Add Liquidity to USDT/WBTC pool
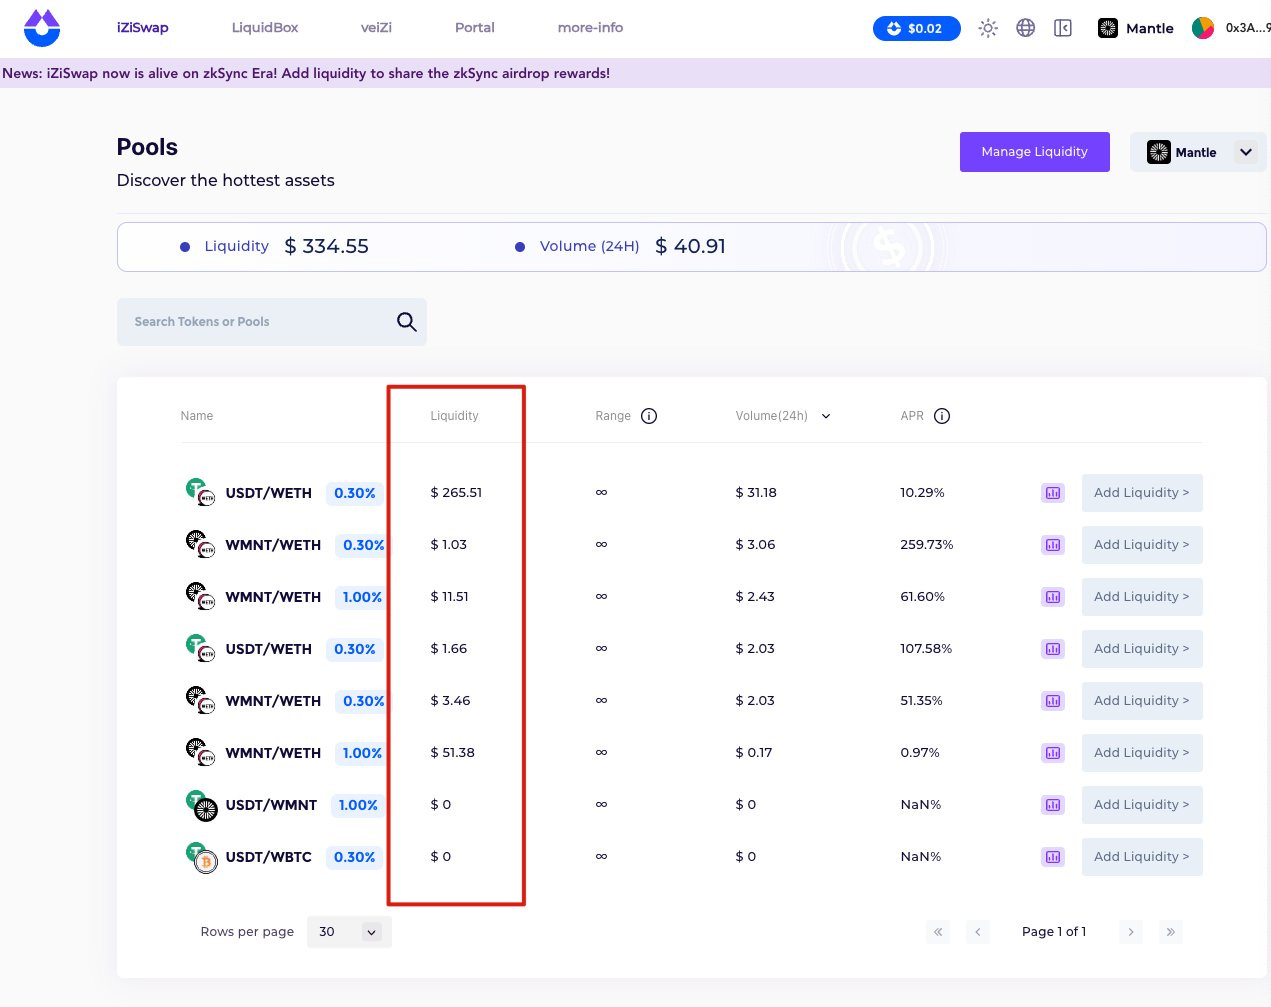 1142,857
